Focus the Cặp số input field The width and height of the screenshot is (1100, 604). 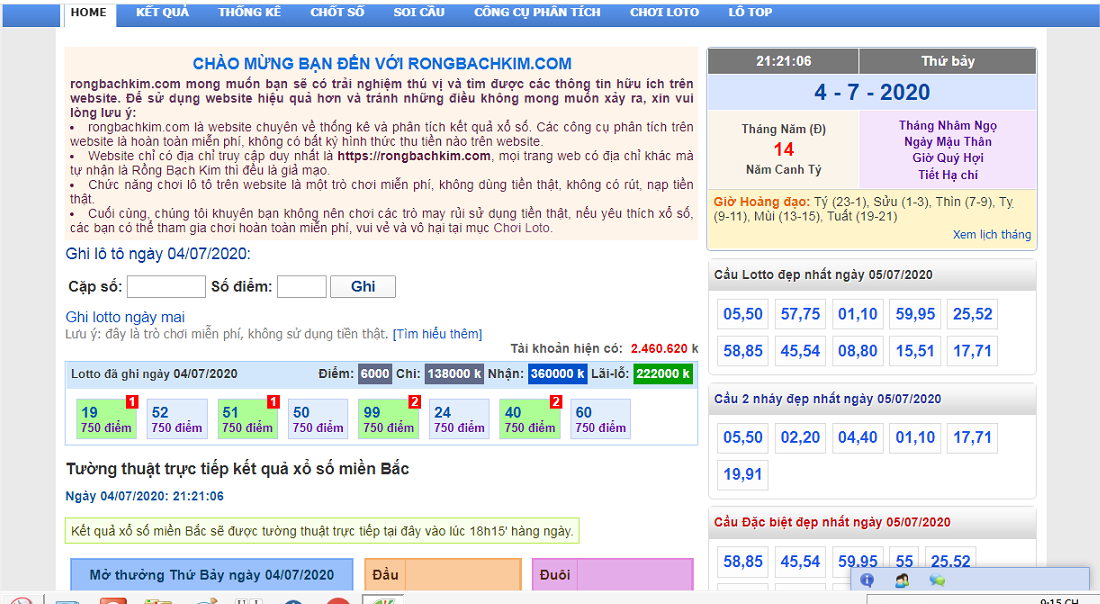point(166,286)
